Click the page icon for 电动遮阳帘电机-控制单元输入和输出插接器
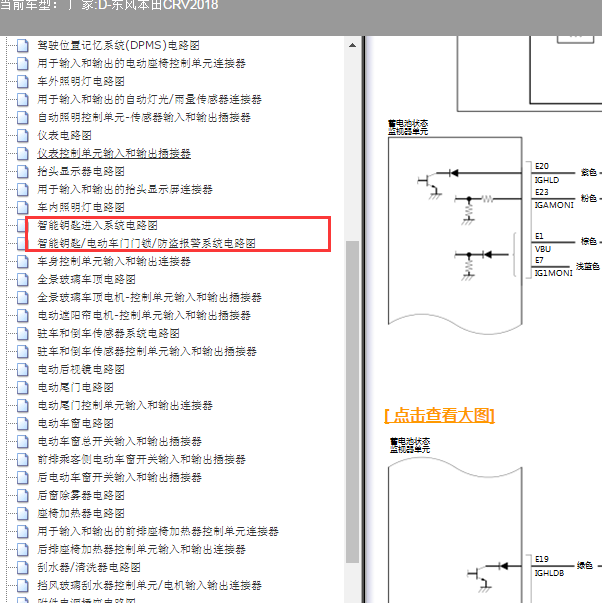This screenshot has width=602, height=603. (x=23, y=315)
